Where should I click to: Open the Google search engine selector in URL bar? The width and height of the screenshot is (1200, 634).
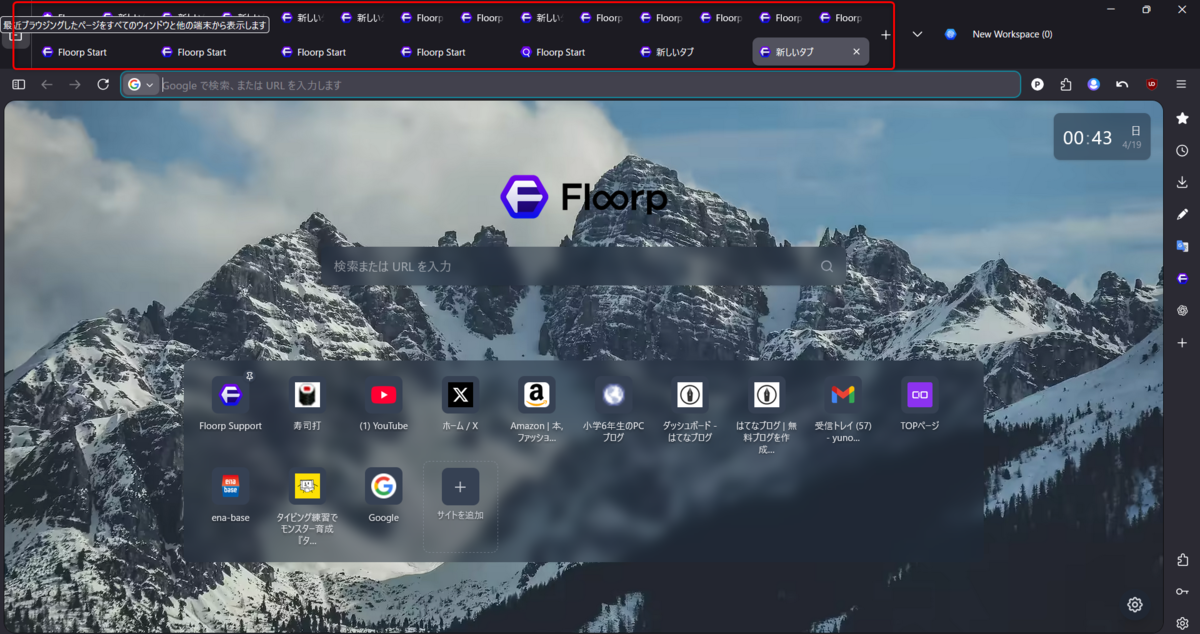(141, 85)
